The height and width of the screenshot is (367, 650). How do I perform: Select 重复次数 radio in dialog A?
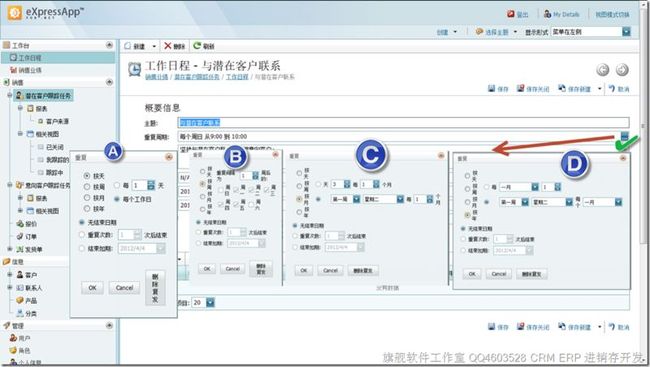[82, 235]
